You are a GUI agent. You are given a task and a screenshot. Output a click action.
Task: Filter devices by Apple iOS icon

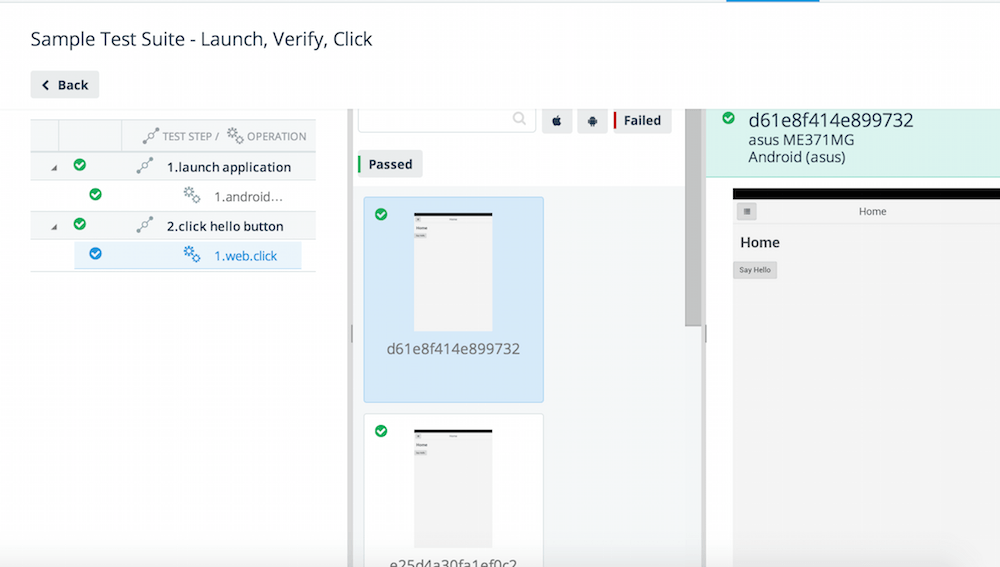(557, 121)
